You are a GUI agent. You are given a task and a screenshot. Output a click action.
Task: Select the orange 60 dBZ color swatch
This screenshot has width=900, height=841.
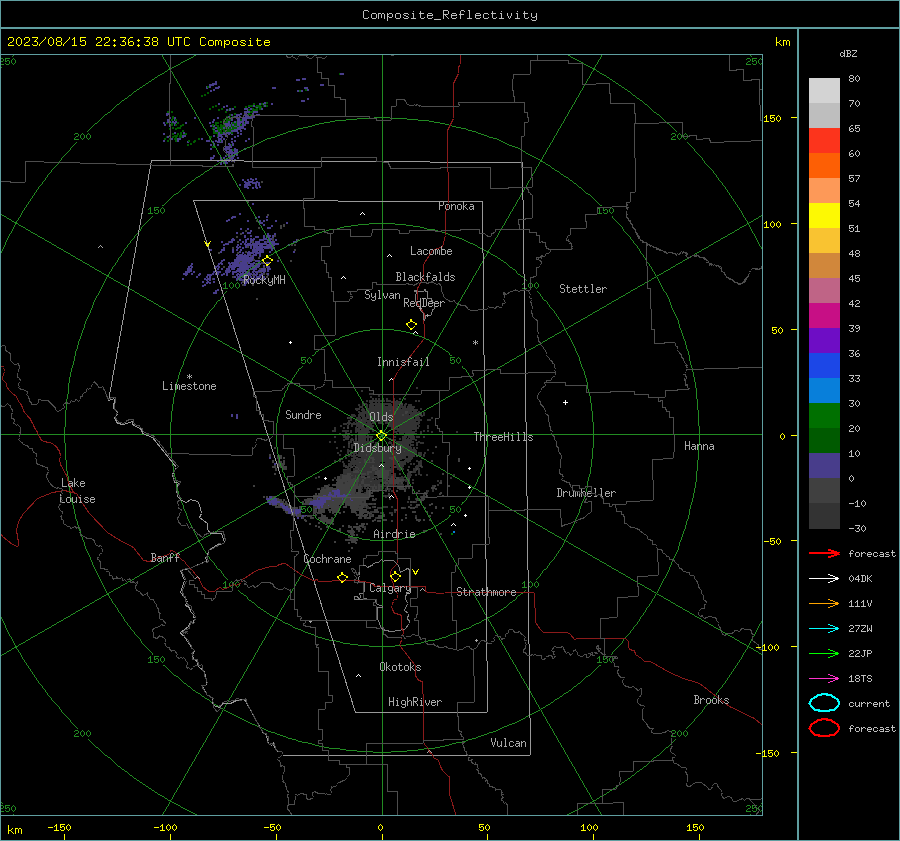[x=824, y=166]
